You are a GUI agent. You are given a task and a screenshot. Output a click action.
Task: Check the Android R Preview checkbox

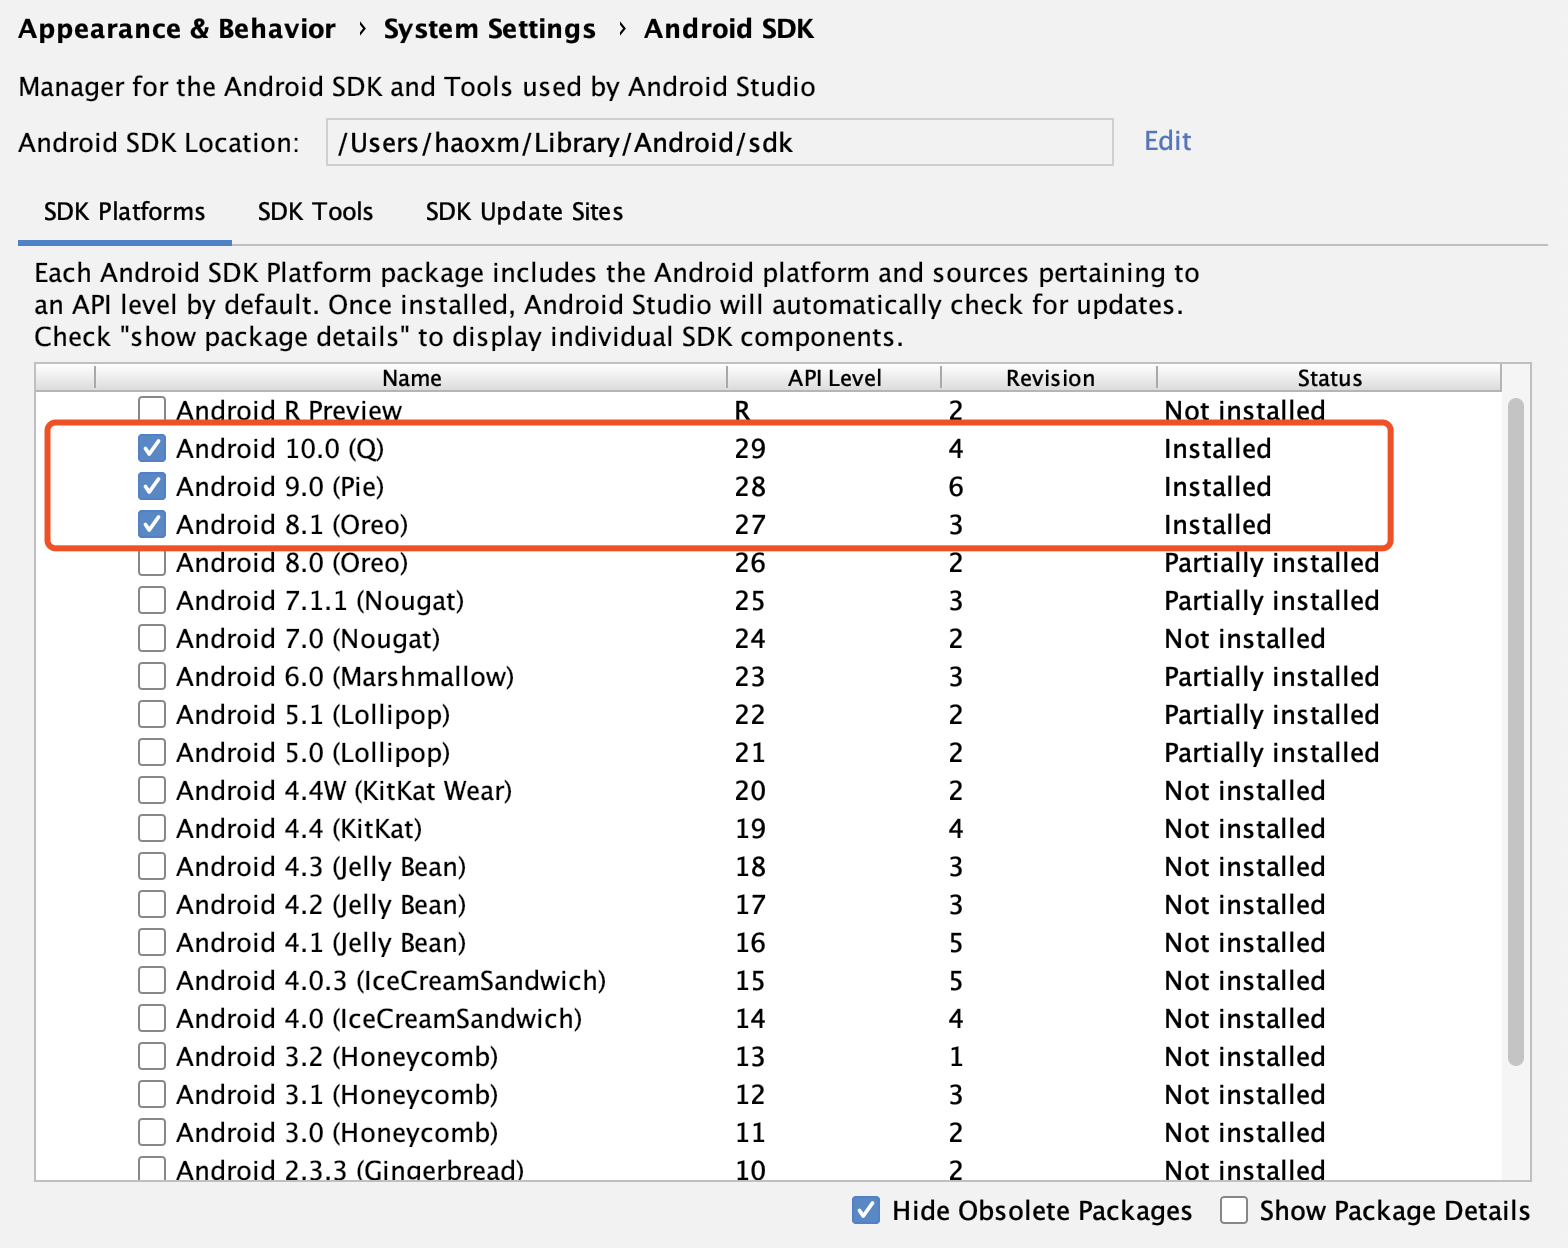[152, 409]
